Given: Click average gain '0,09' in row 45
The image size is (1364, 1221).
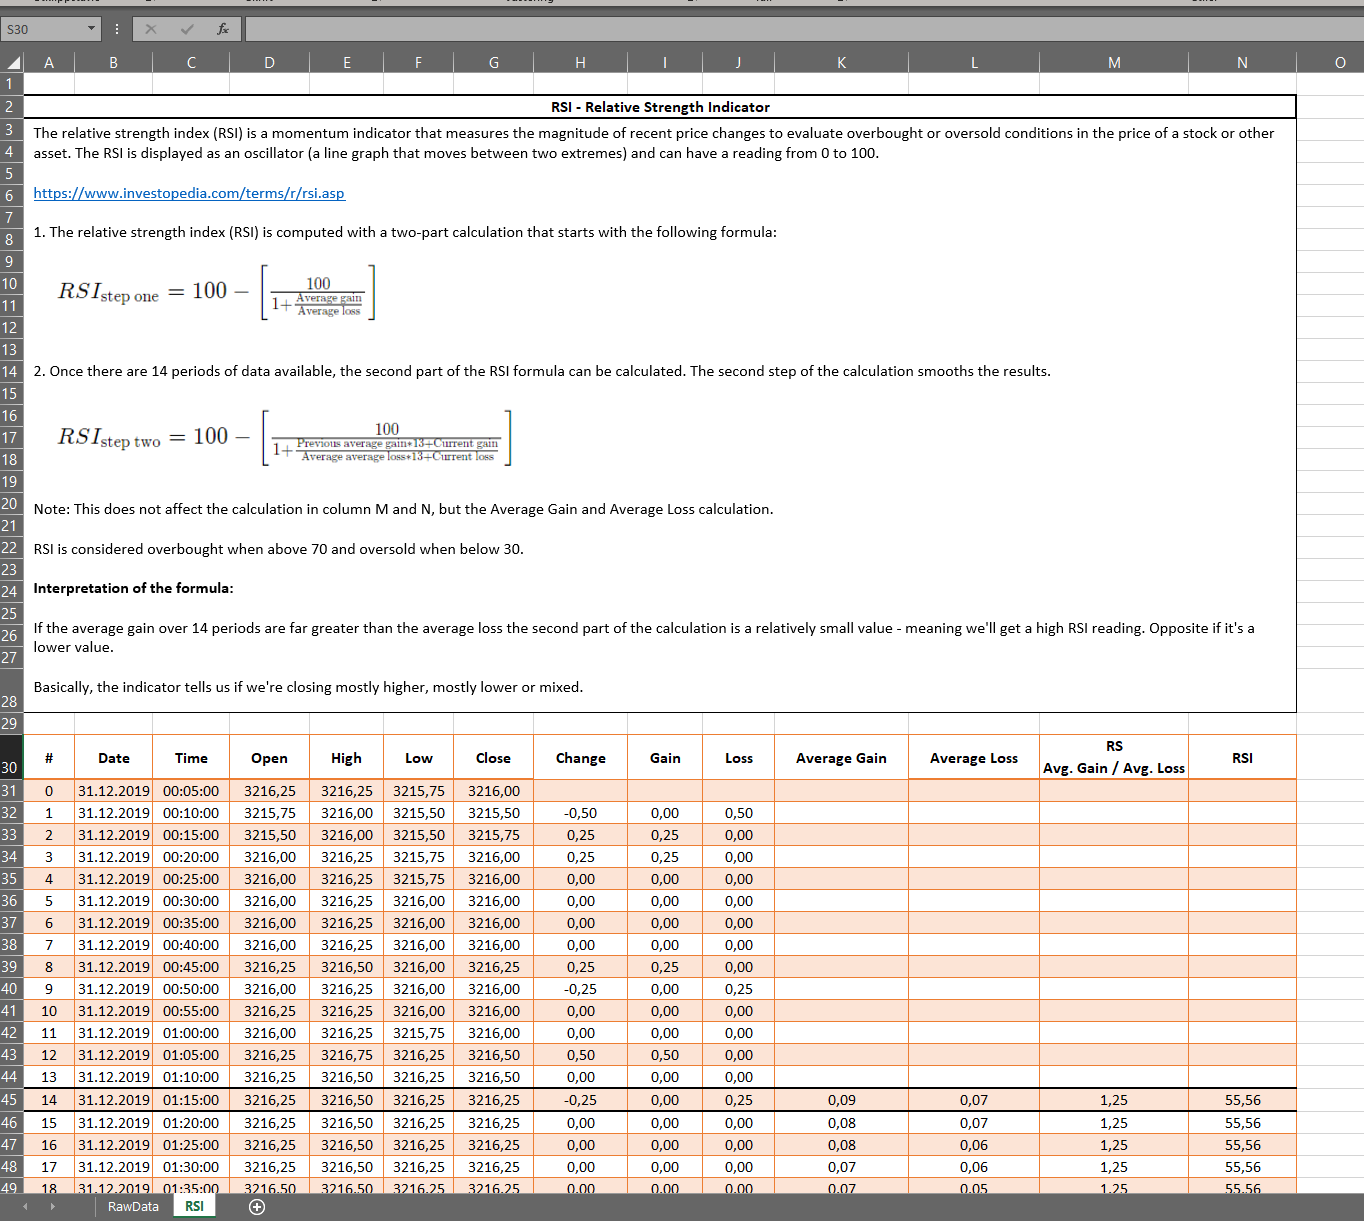Looking at the screenshot, I should (x=841, y=1100).
